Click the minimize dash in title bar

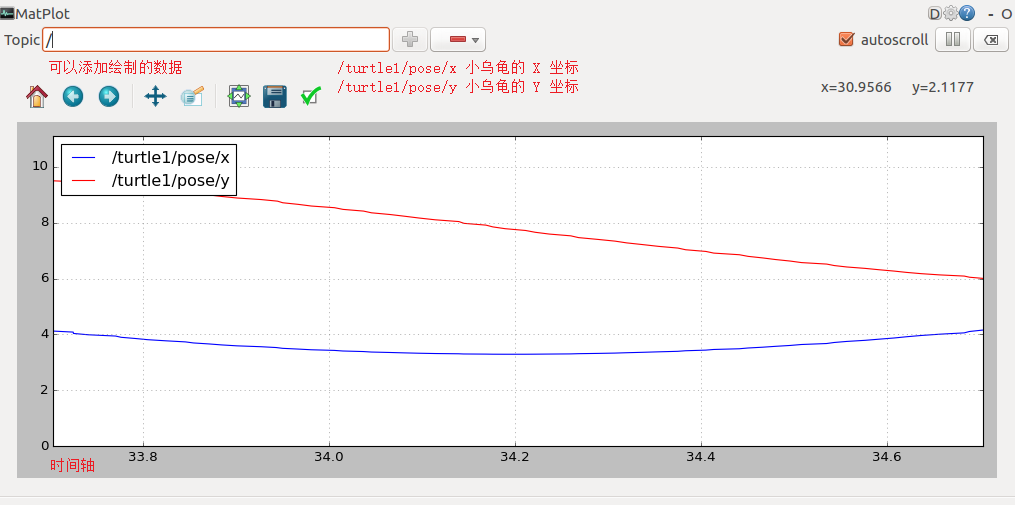coord(990,14)
